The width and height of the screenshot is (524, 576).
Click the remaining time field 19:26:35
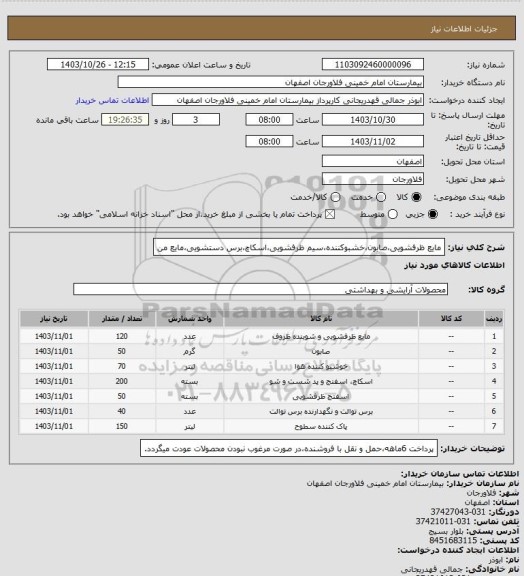125,120
